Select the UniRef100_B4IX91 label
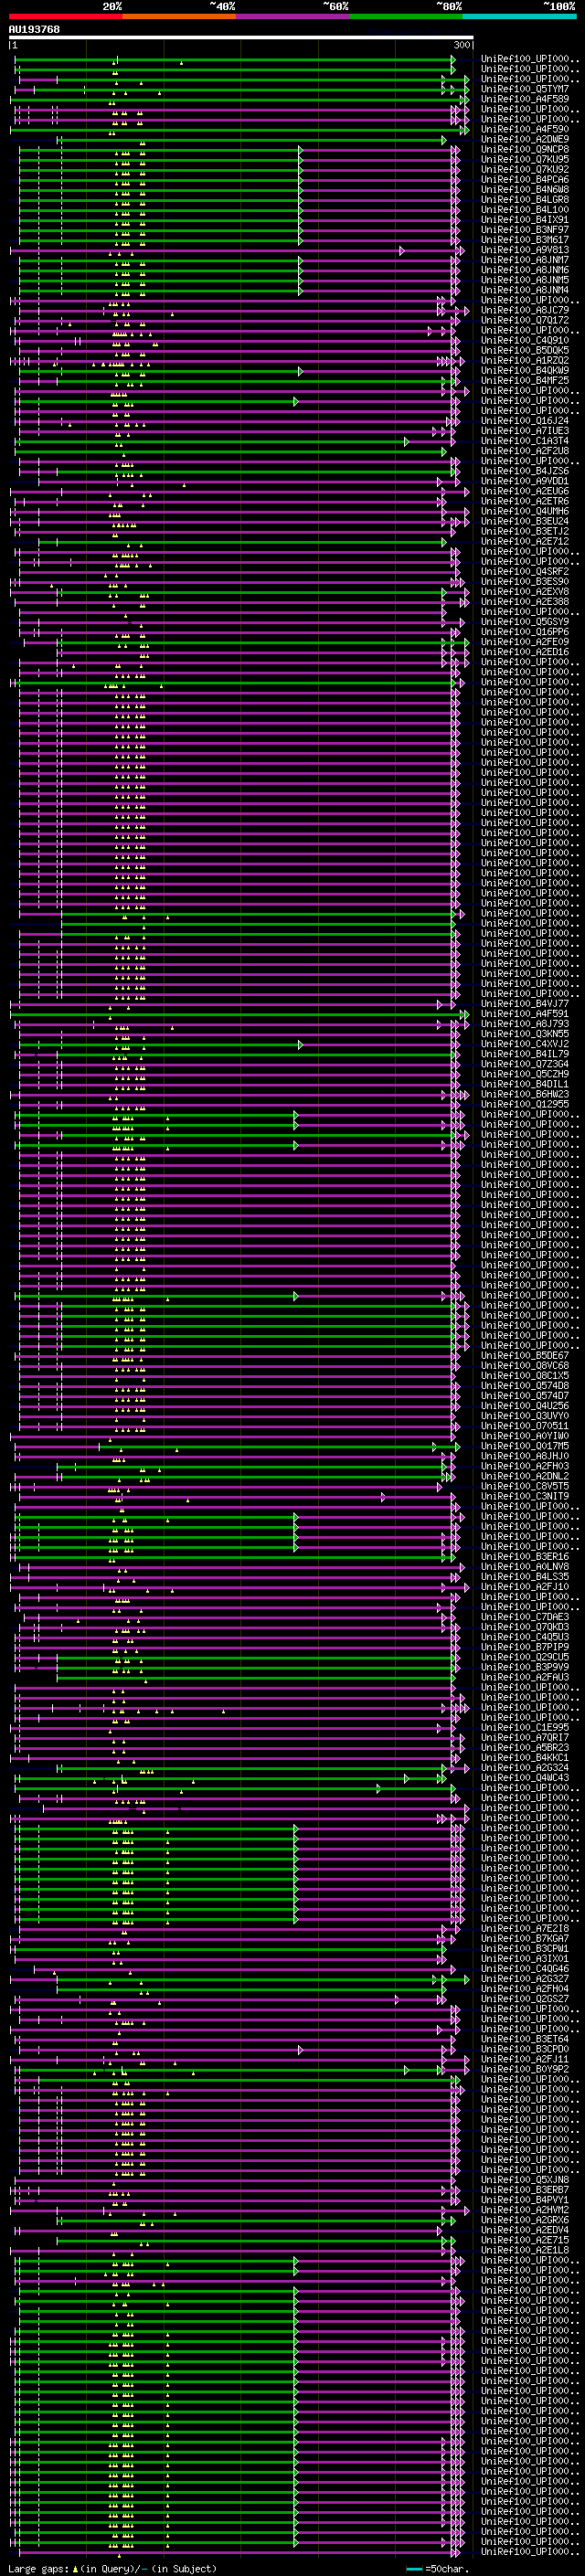585x2576 pixels. (525, 219)
